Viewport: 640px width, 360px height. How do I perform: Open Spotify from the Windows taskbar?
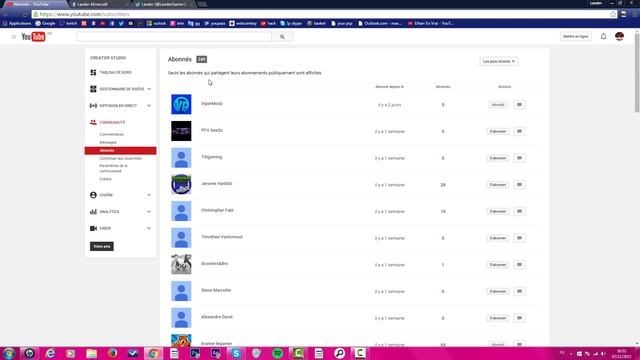[x=278, y=353]
